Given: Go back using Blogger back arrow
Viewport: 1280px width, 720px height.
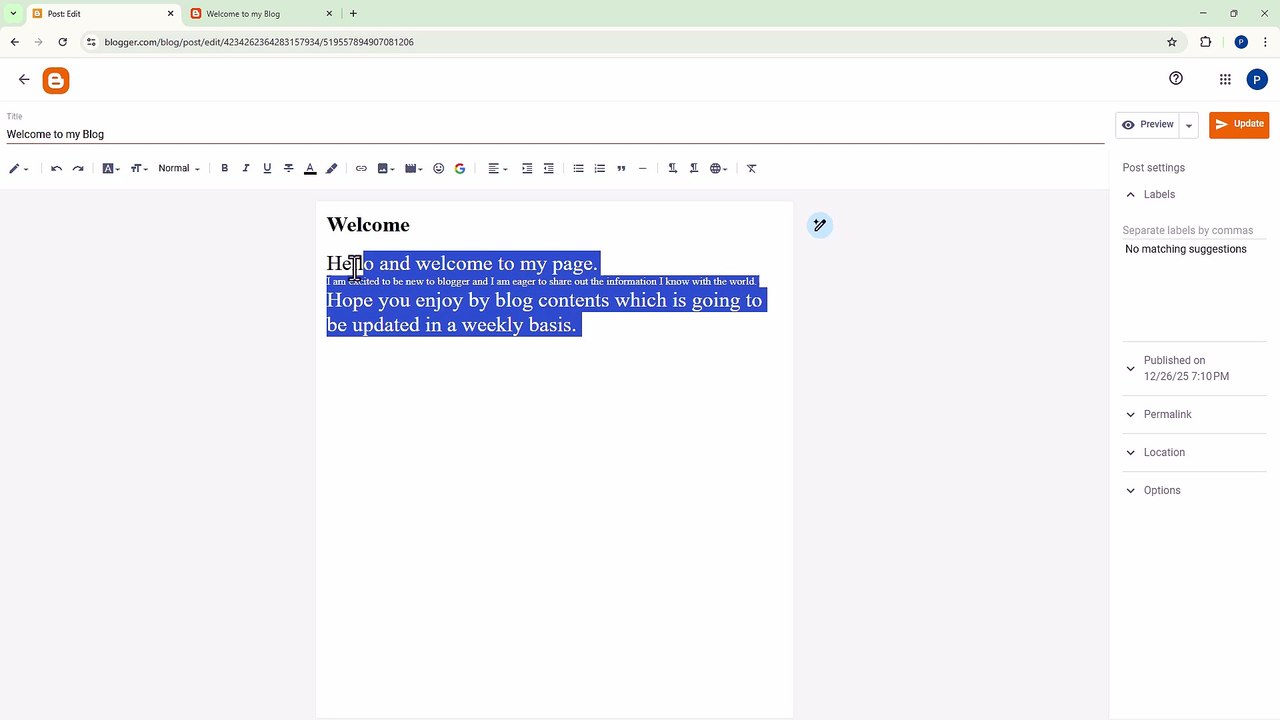Looking at the screenshot, I should click(24, 80).
